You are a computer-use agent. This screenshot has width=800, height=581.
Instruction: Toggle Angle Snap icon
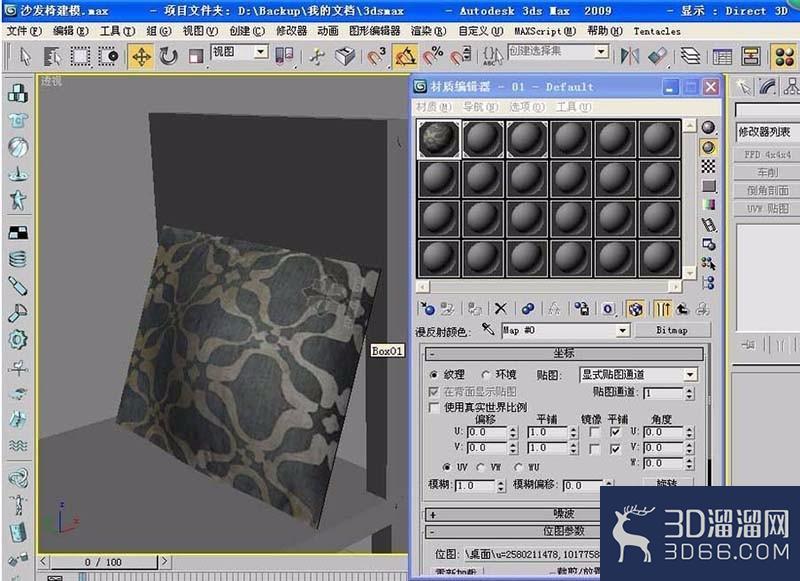point(405,56)
